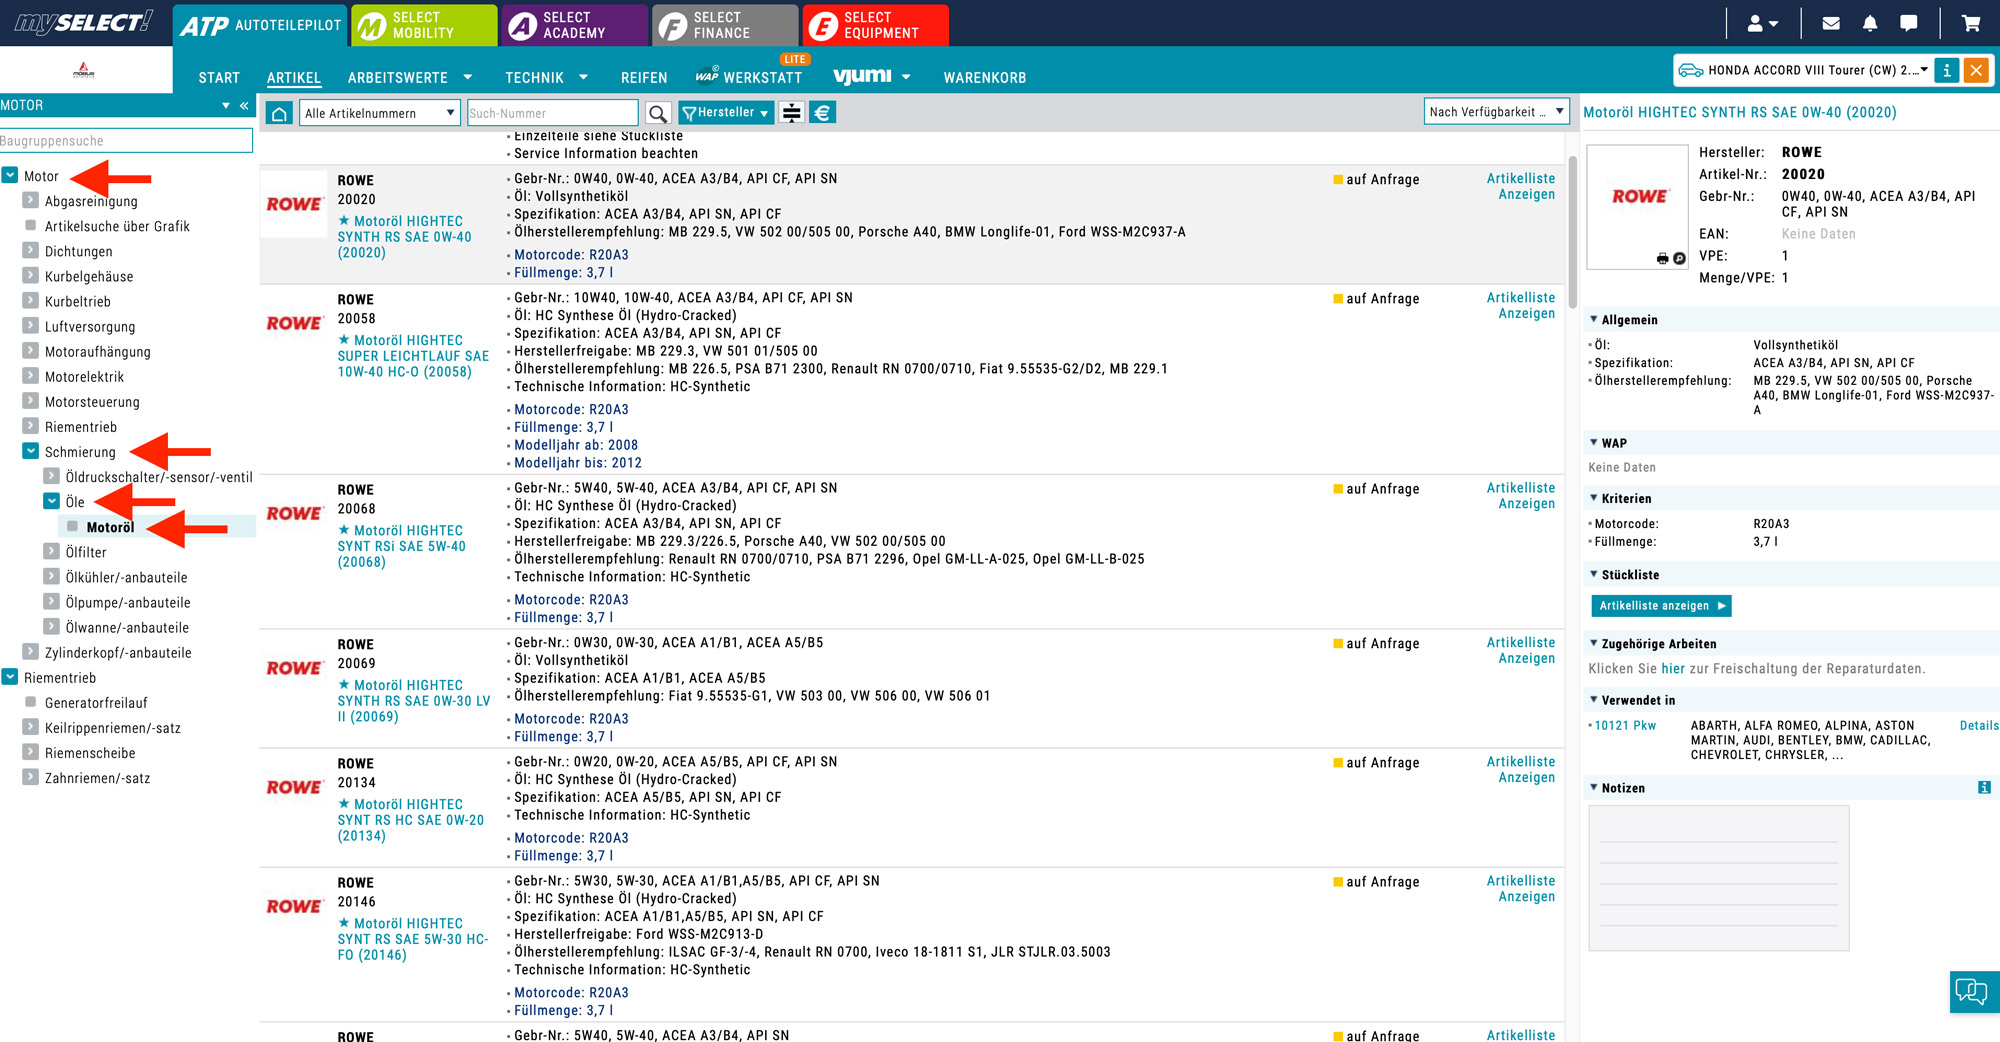Collapse the Riementrieb root tree node
This screenshot has width=2000, height=1042.
tap(10, 677)
